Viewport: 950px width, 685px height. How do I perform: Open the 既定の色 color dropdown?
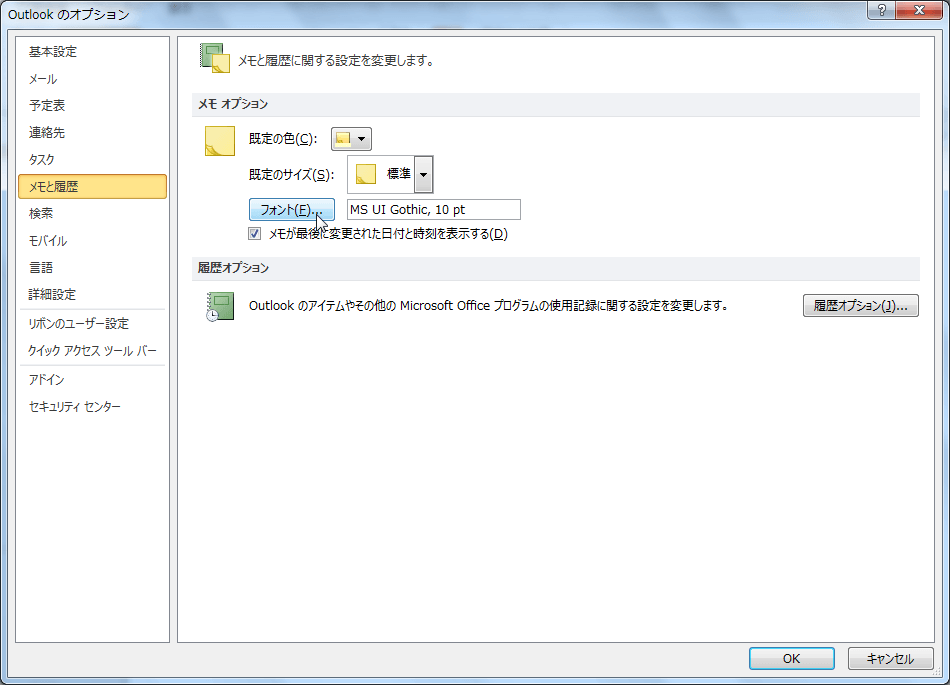pos(351,139)
